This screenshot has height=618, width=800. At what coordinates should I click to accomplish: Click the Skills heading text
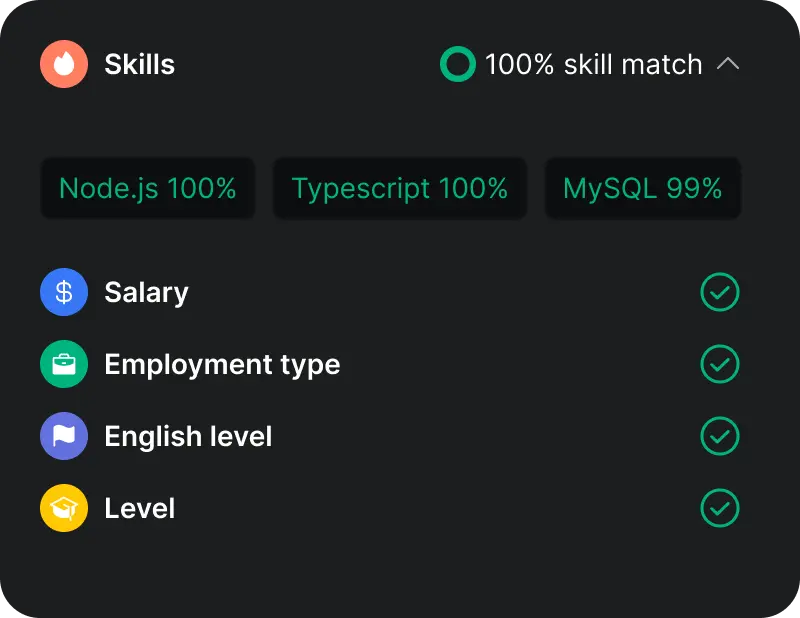point(140,65)
